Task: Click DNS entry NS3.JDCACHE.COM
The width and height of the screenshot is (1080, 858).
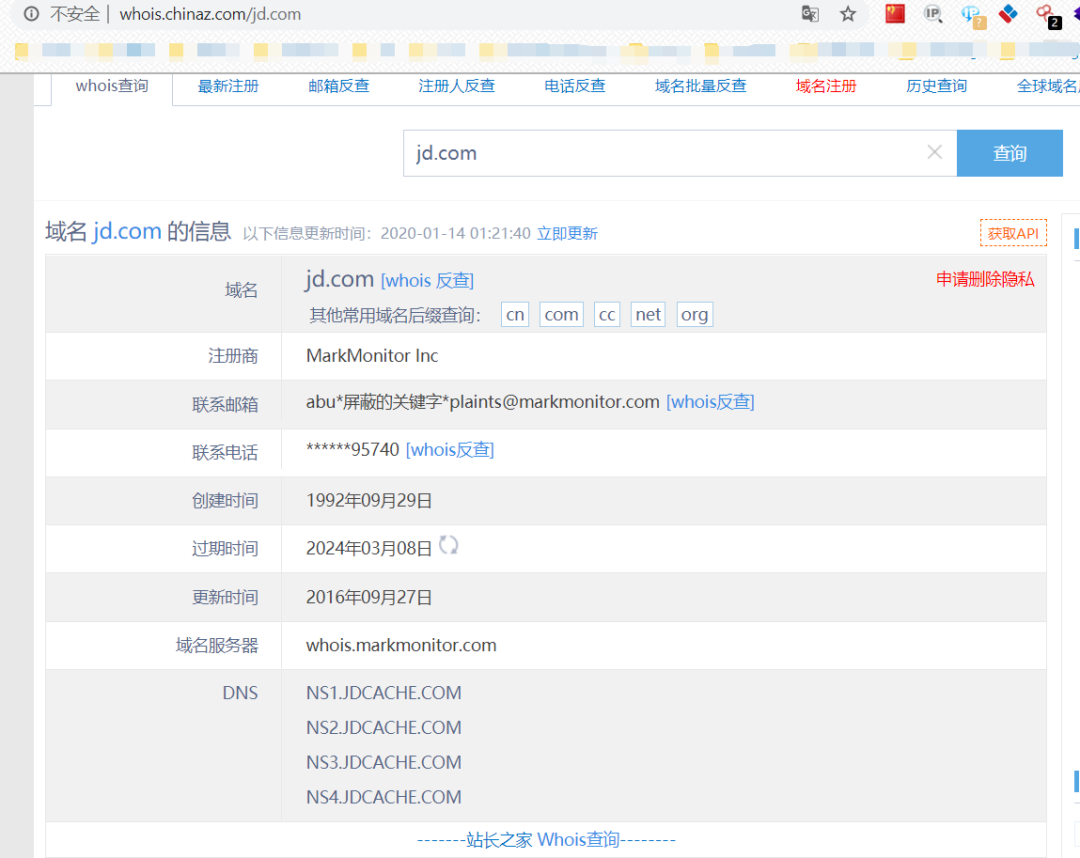Action: [384, 762]
